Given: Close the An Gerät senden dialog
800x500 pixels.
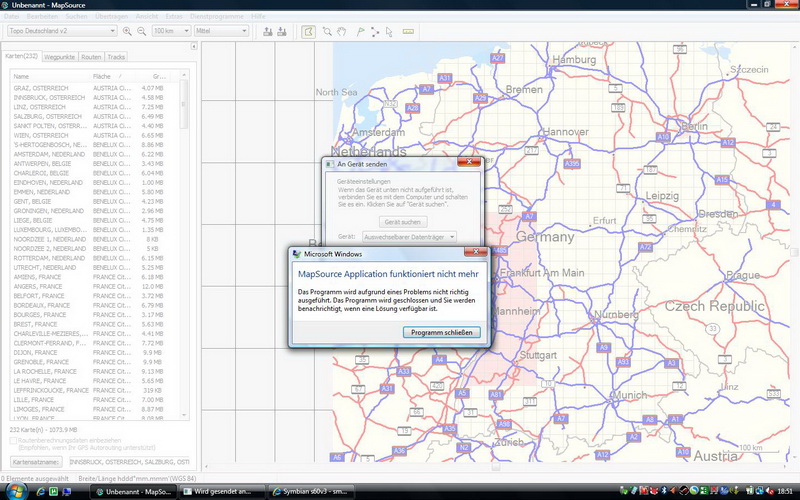Looking at the screenshot, I should pos(469,162).
